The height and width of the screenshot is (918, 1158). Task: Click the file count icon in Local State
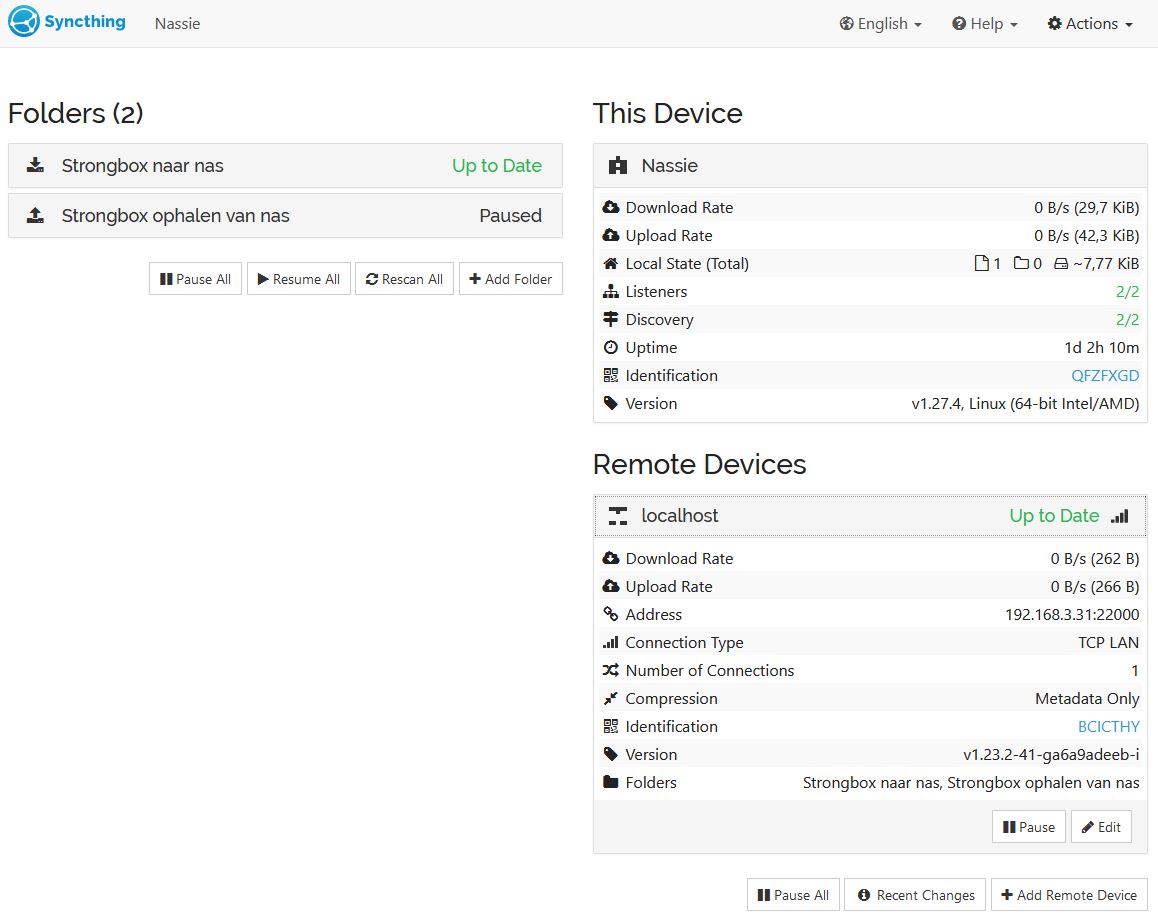pos(981,263)
